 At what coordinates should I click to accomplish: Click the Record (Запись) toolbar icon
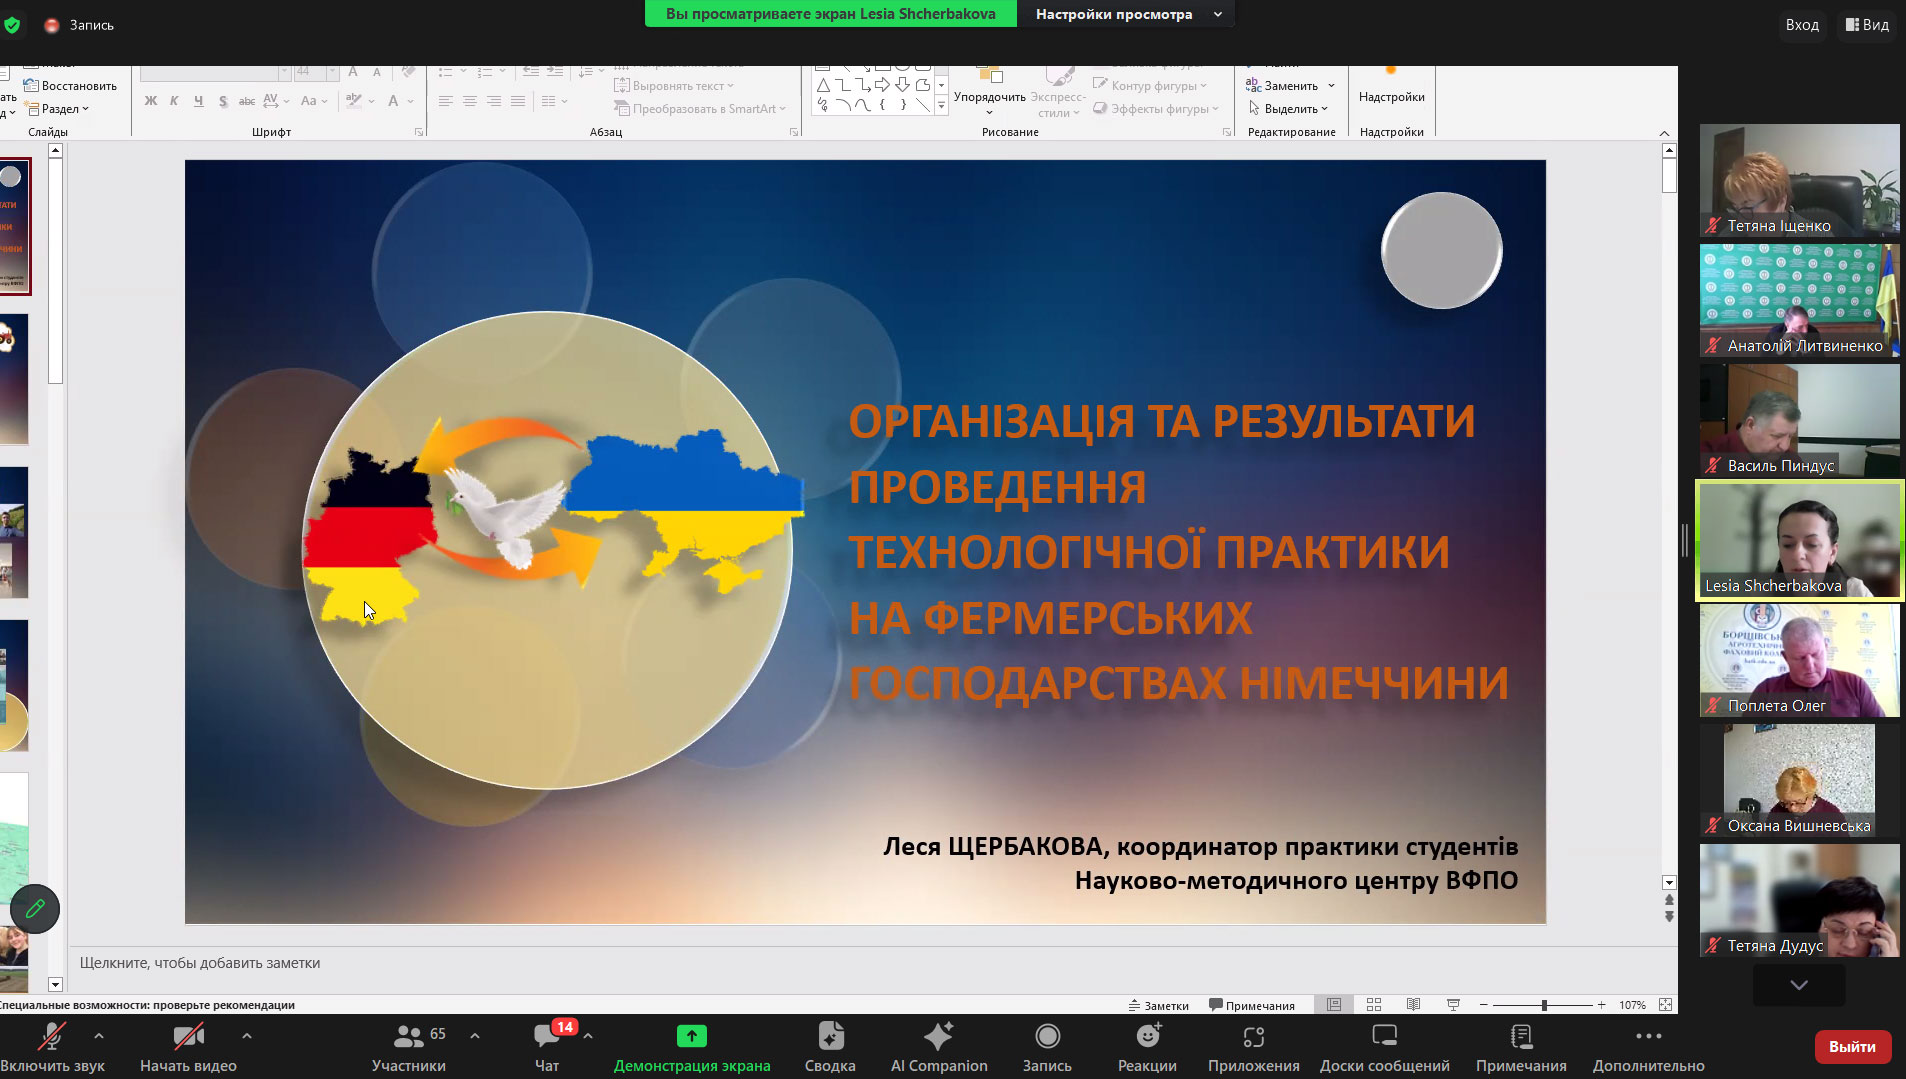1047,1036
